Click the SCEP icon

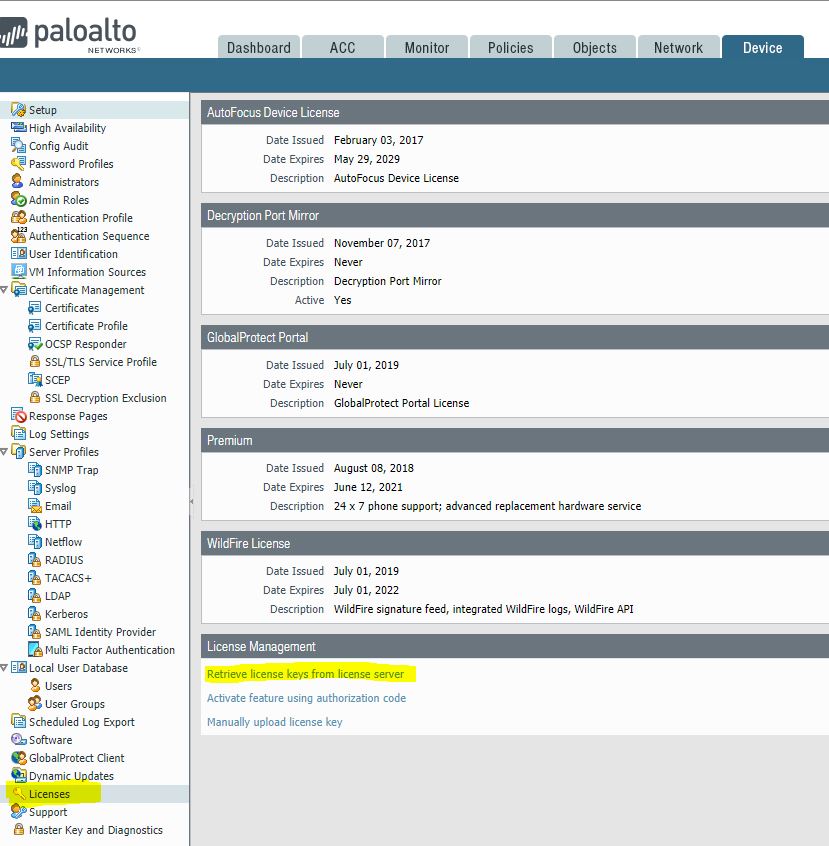35,380
